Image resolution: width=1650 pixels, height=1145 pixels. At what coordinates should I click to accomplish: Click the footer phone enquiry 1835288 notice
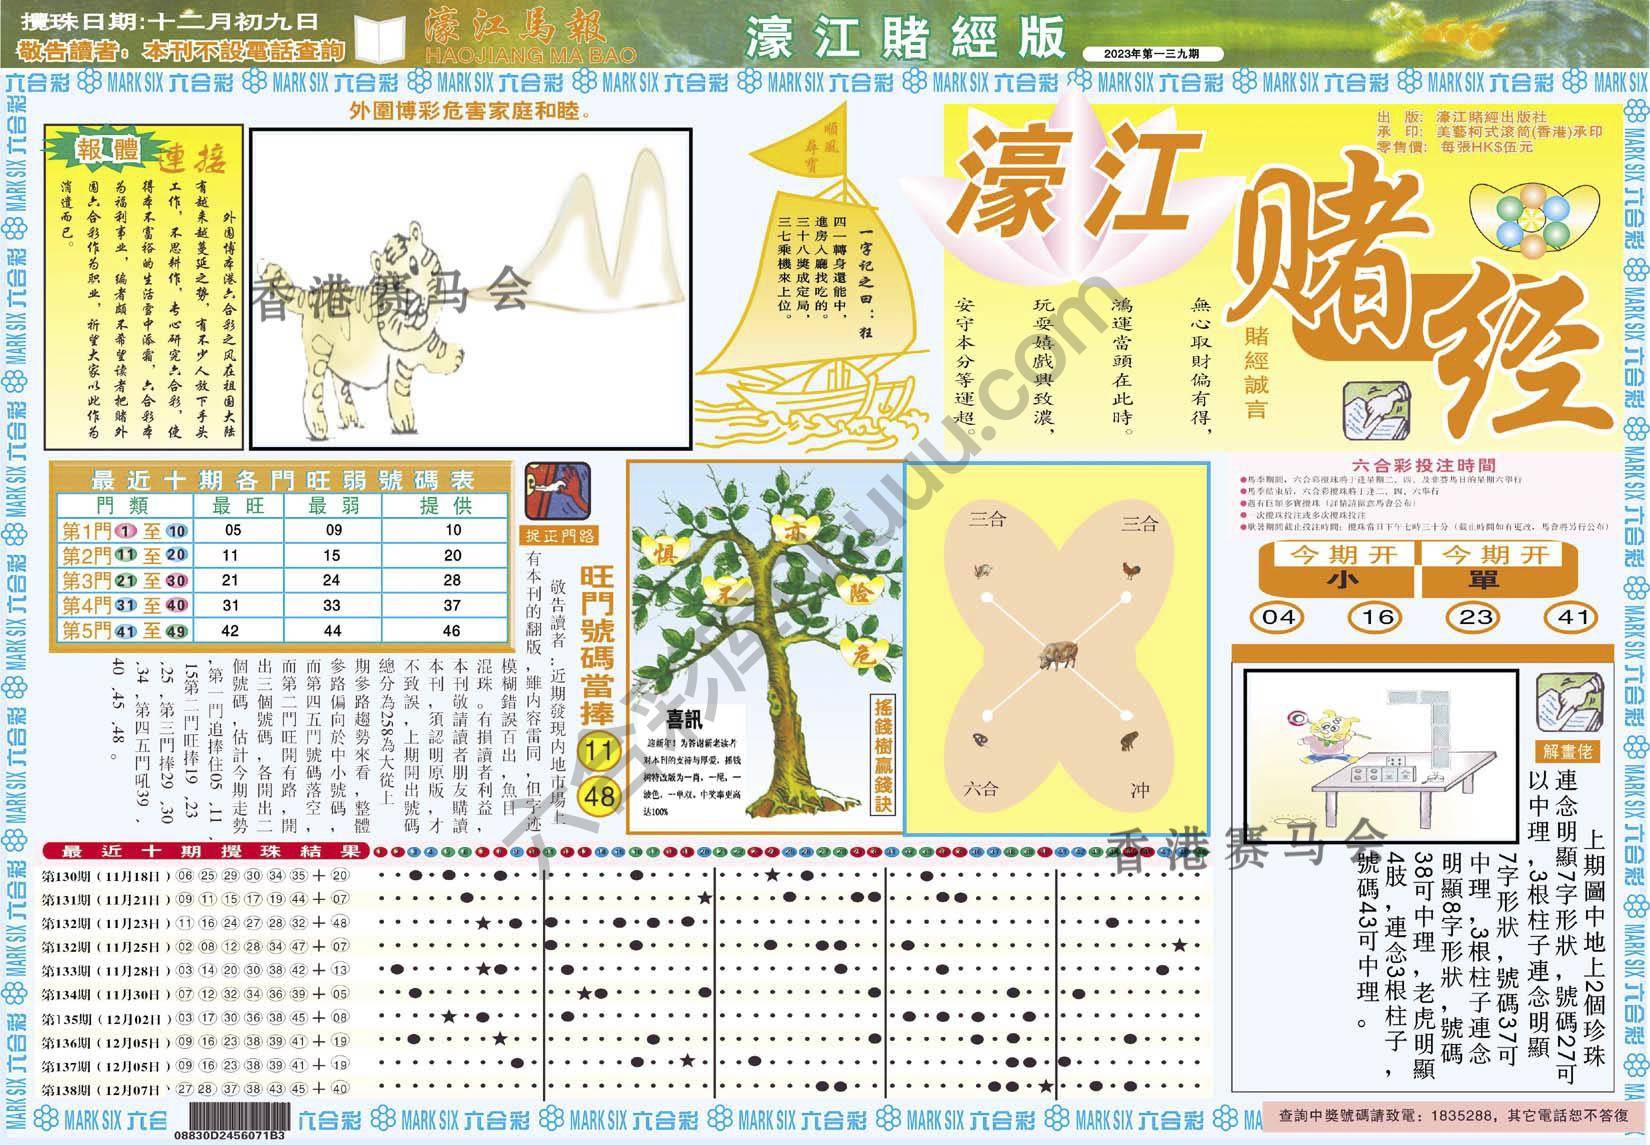pos(1454,1115)
